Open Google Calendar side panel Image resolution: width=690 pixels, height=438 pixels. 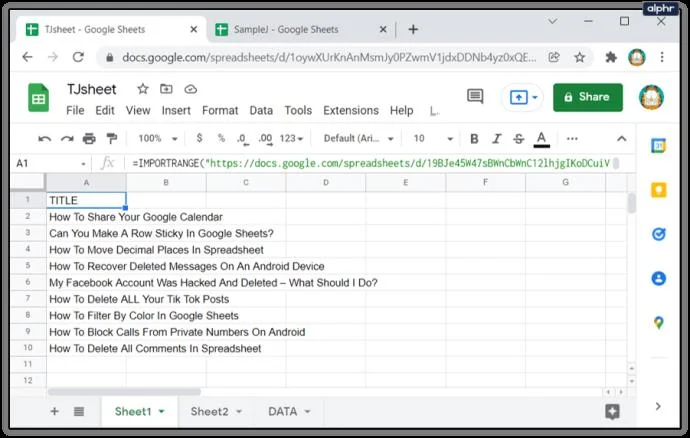[658, 146]
